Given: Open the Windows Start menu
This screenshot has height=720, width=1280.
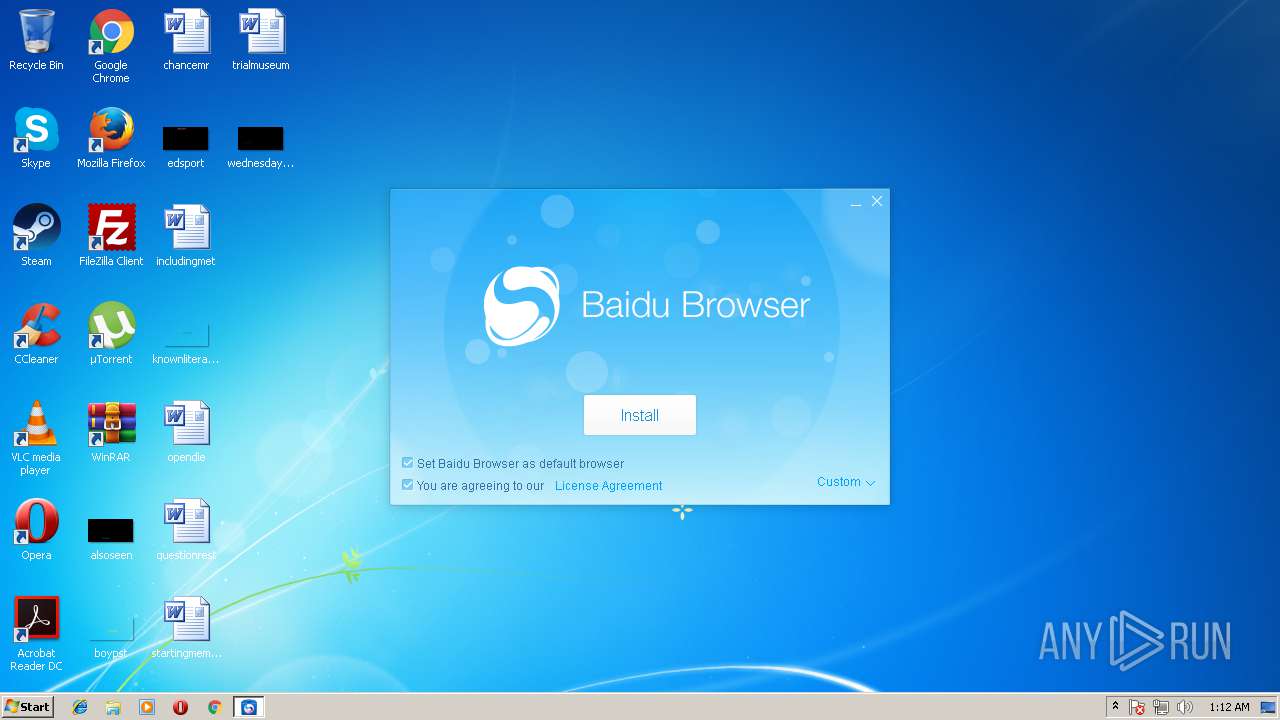Looking at the screenshot, I should 28,706.
